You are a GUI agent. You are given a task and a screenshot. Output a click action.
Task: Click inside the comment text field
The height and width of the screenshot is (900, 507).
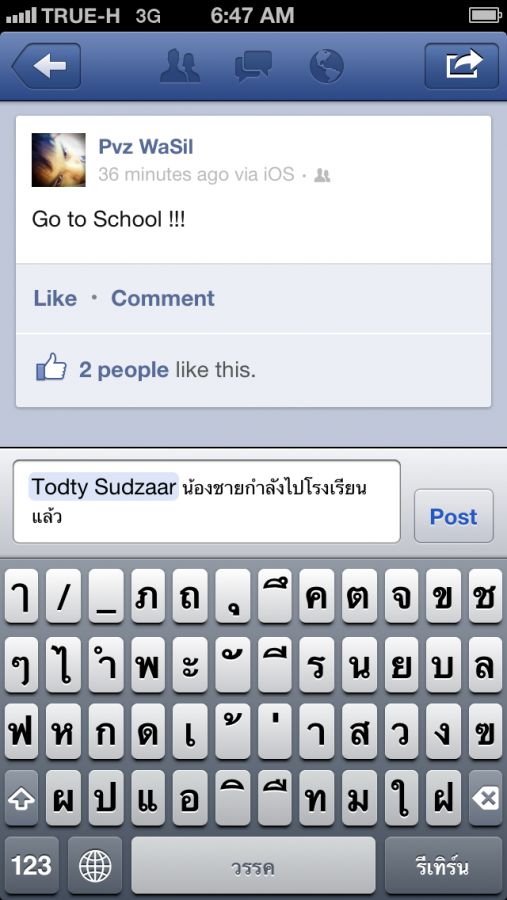pyautogui.click(x=207, y=502)
